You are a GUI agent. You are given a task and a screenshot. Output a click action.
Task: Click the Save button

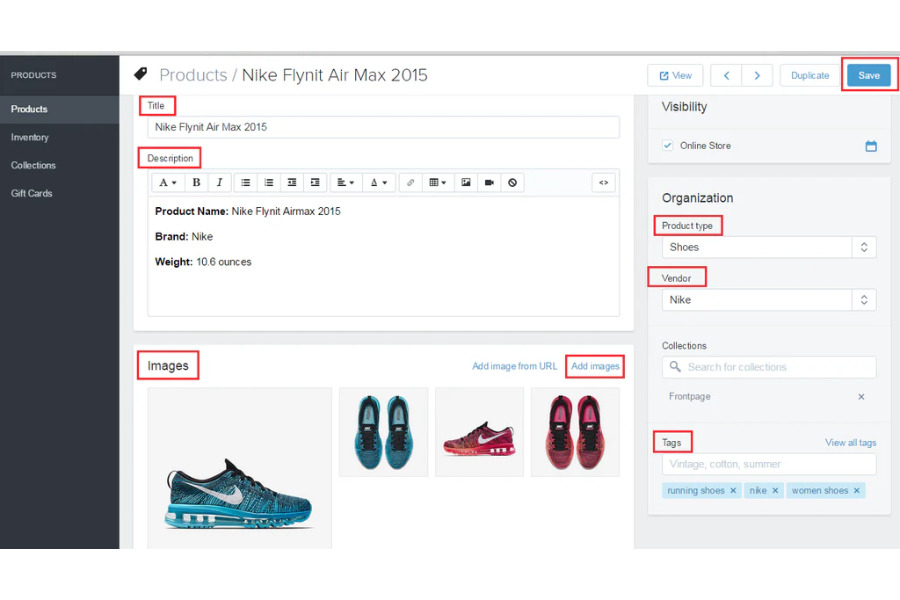[868, 76]
